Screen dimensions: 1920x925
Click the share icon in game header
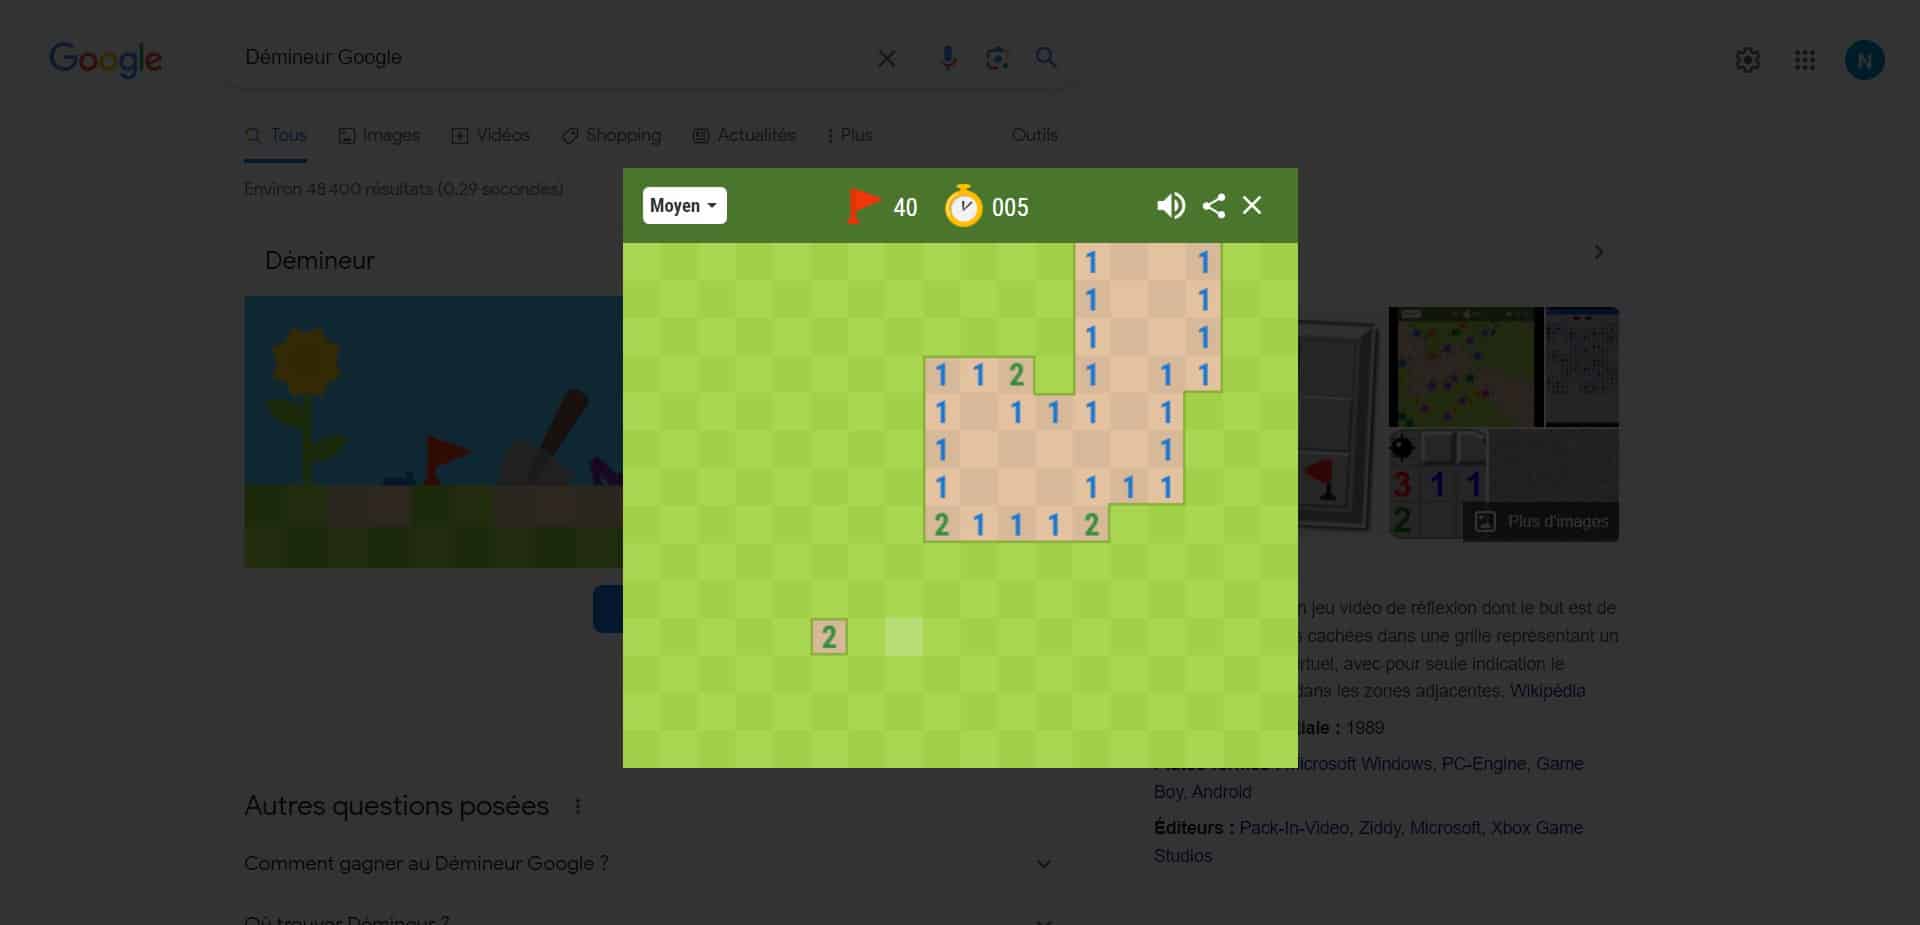(1213, 206)
